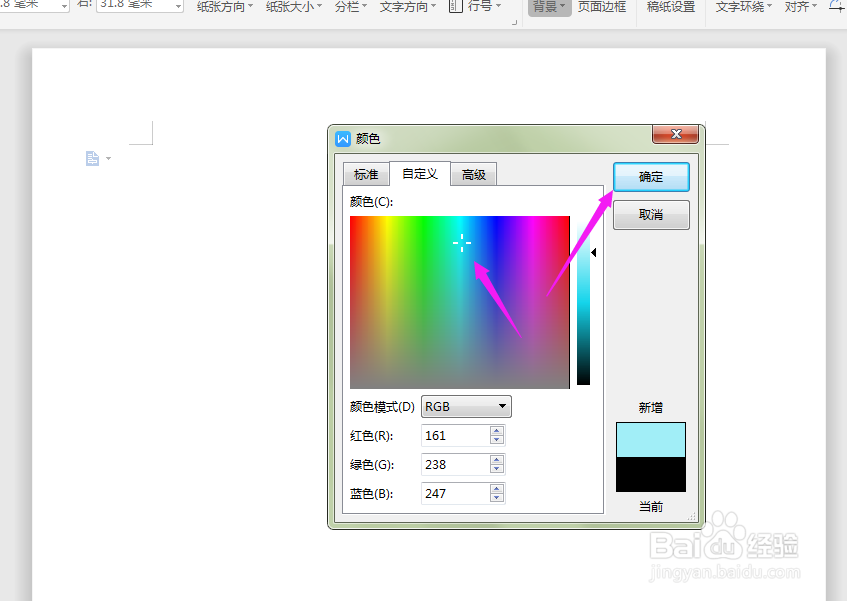Click the 取消 button in color dialog
This screenshot has width=847, height=601.
click(x=651, y=215)
